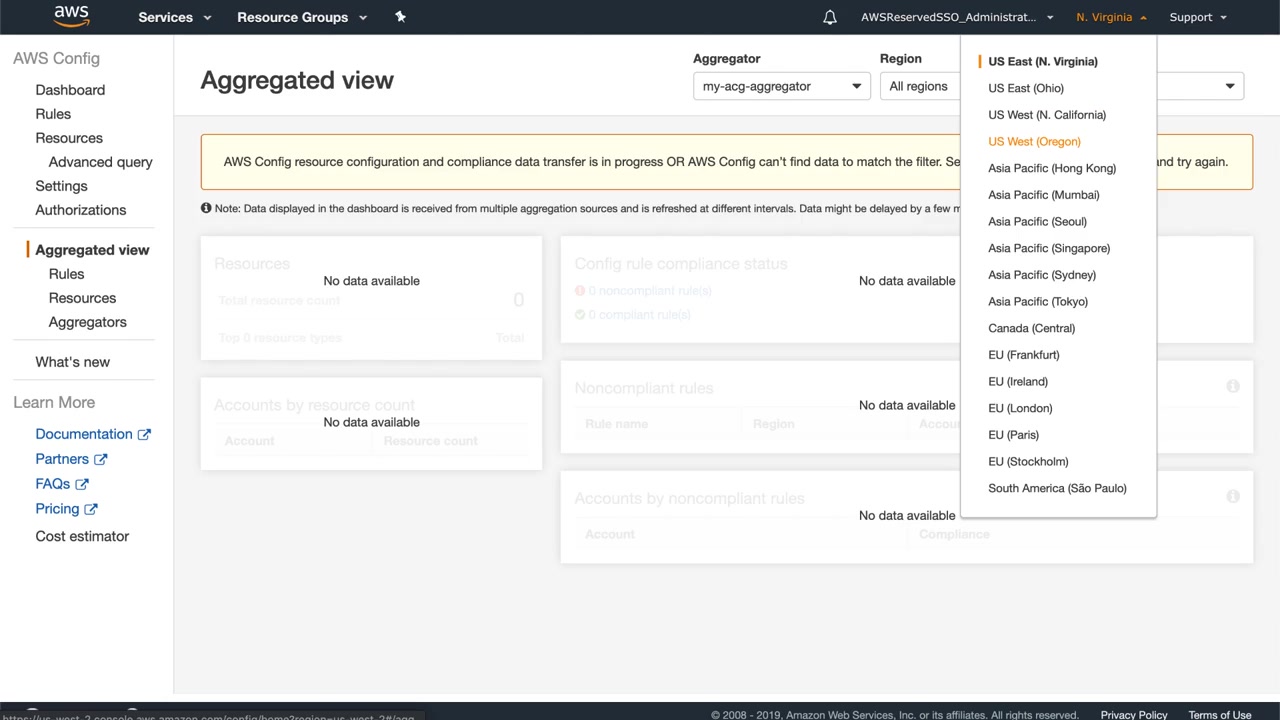
Task: Click info icon on Noncompliant rules panel
Action: [1233, 386]
